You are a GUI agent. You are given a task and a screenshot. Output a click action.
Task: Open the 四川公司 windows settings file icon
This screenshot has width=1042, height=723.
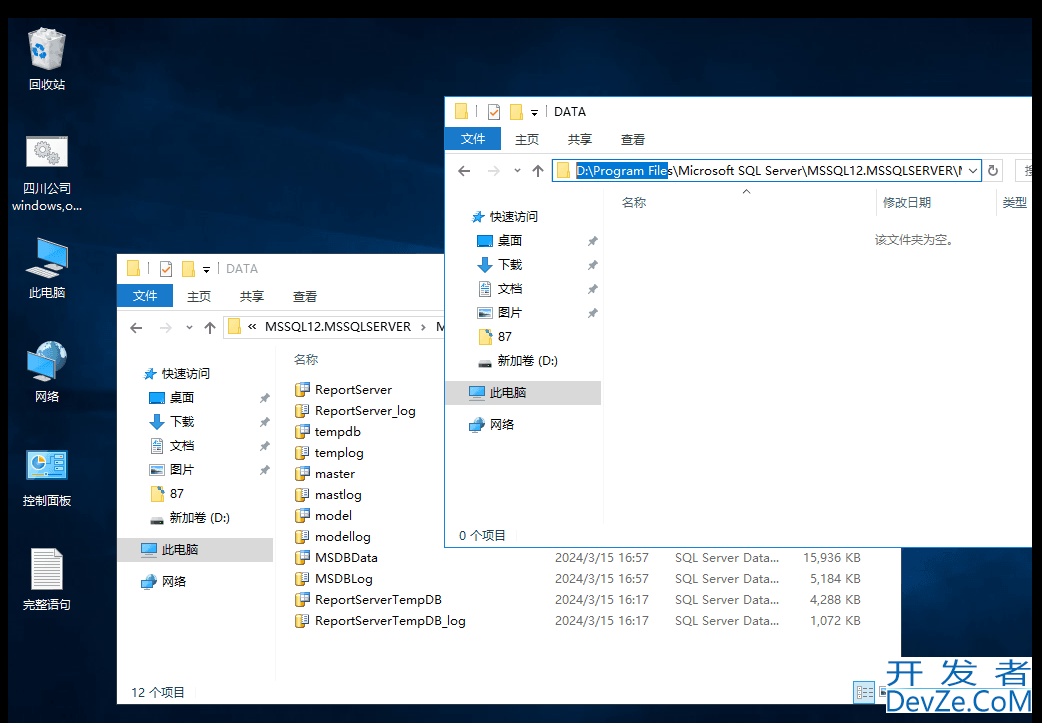click(47, 174)
